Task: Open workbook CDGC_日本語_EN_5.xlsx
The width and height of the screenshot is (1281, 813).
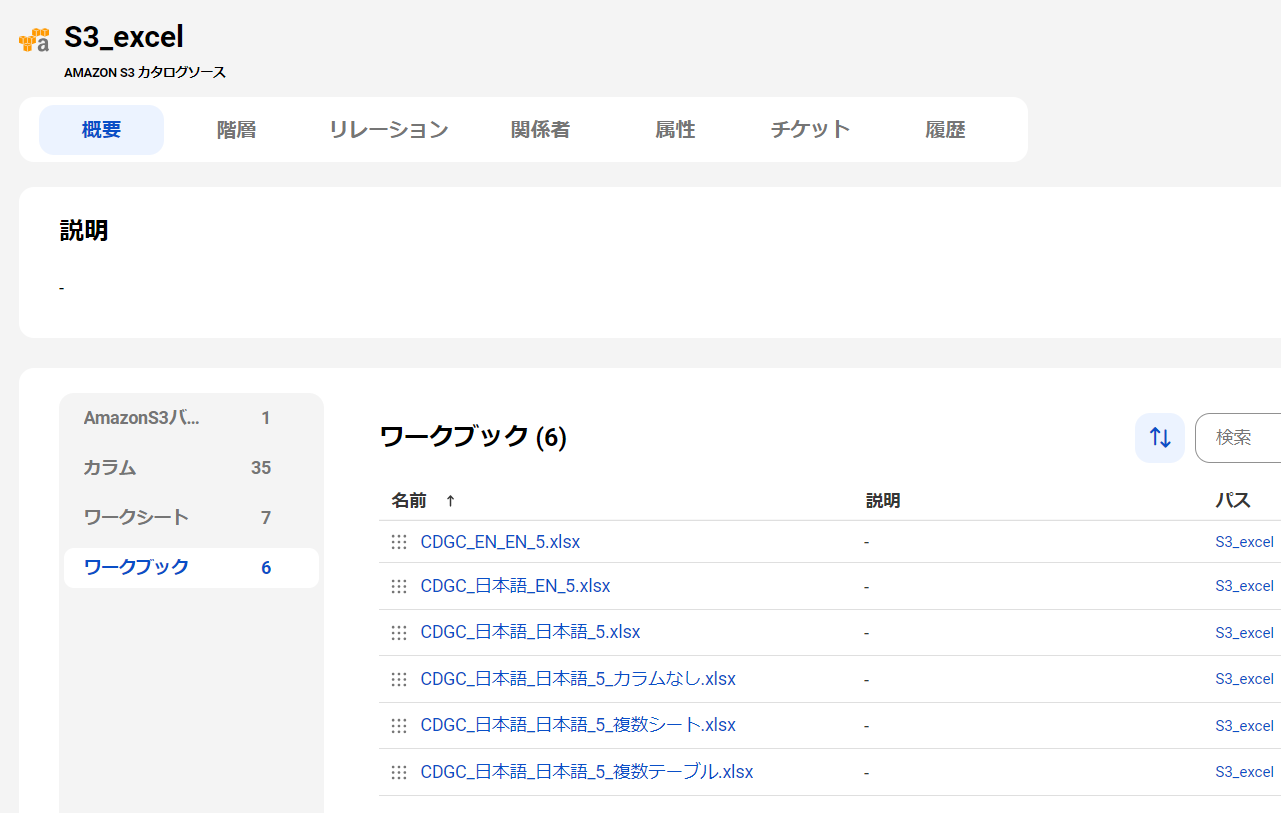Action: tap(515, 586)
